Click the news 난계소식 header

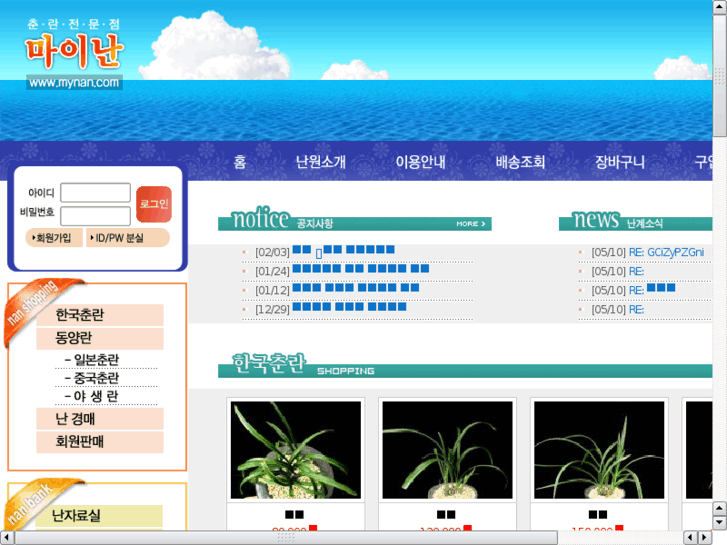point(635,220)
